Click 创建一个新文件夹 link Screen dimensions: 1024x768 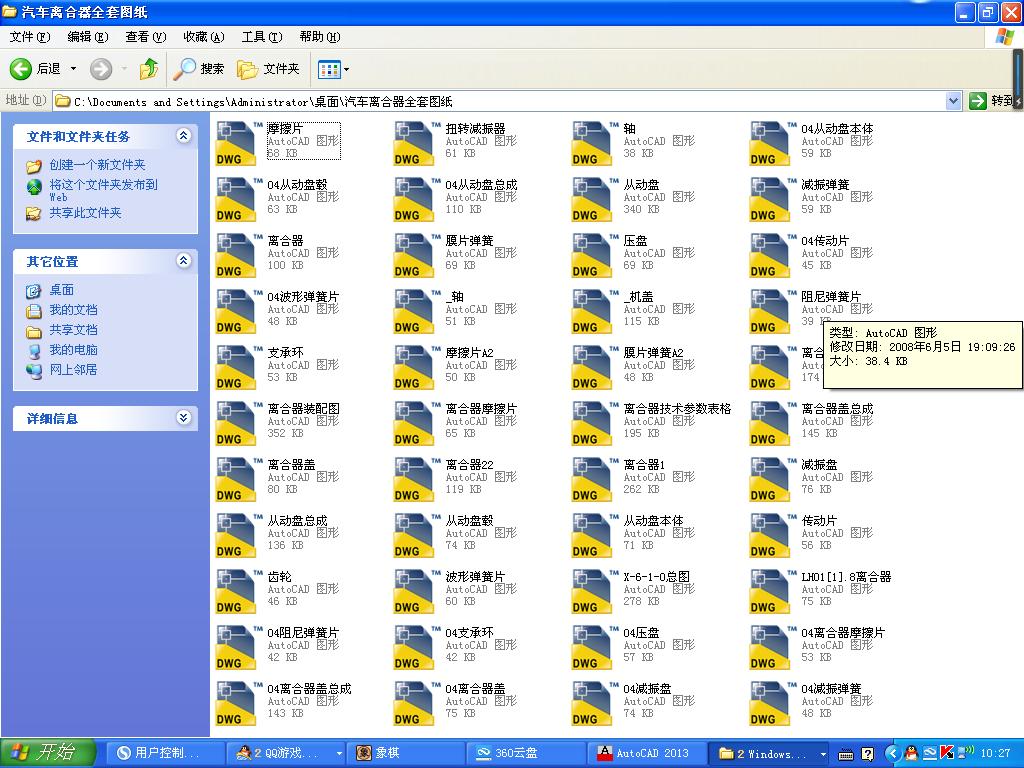pos(97,165)
